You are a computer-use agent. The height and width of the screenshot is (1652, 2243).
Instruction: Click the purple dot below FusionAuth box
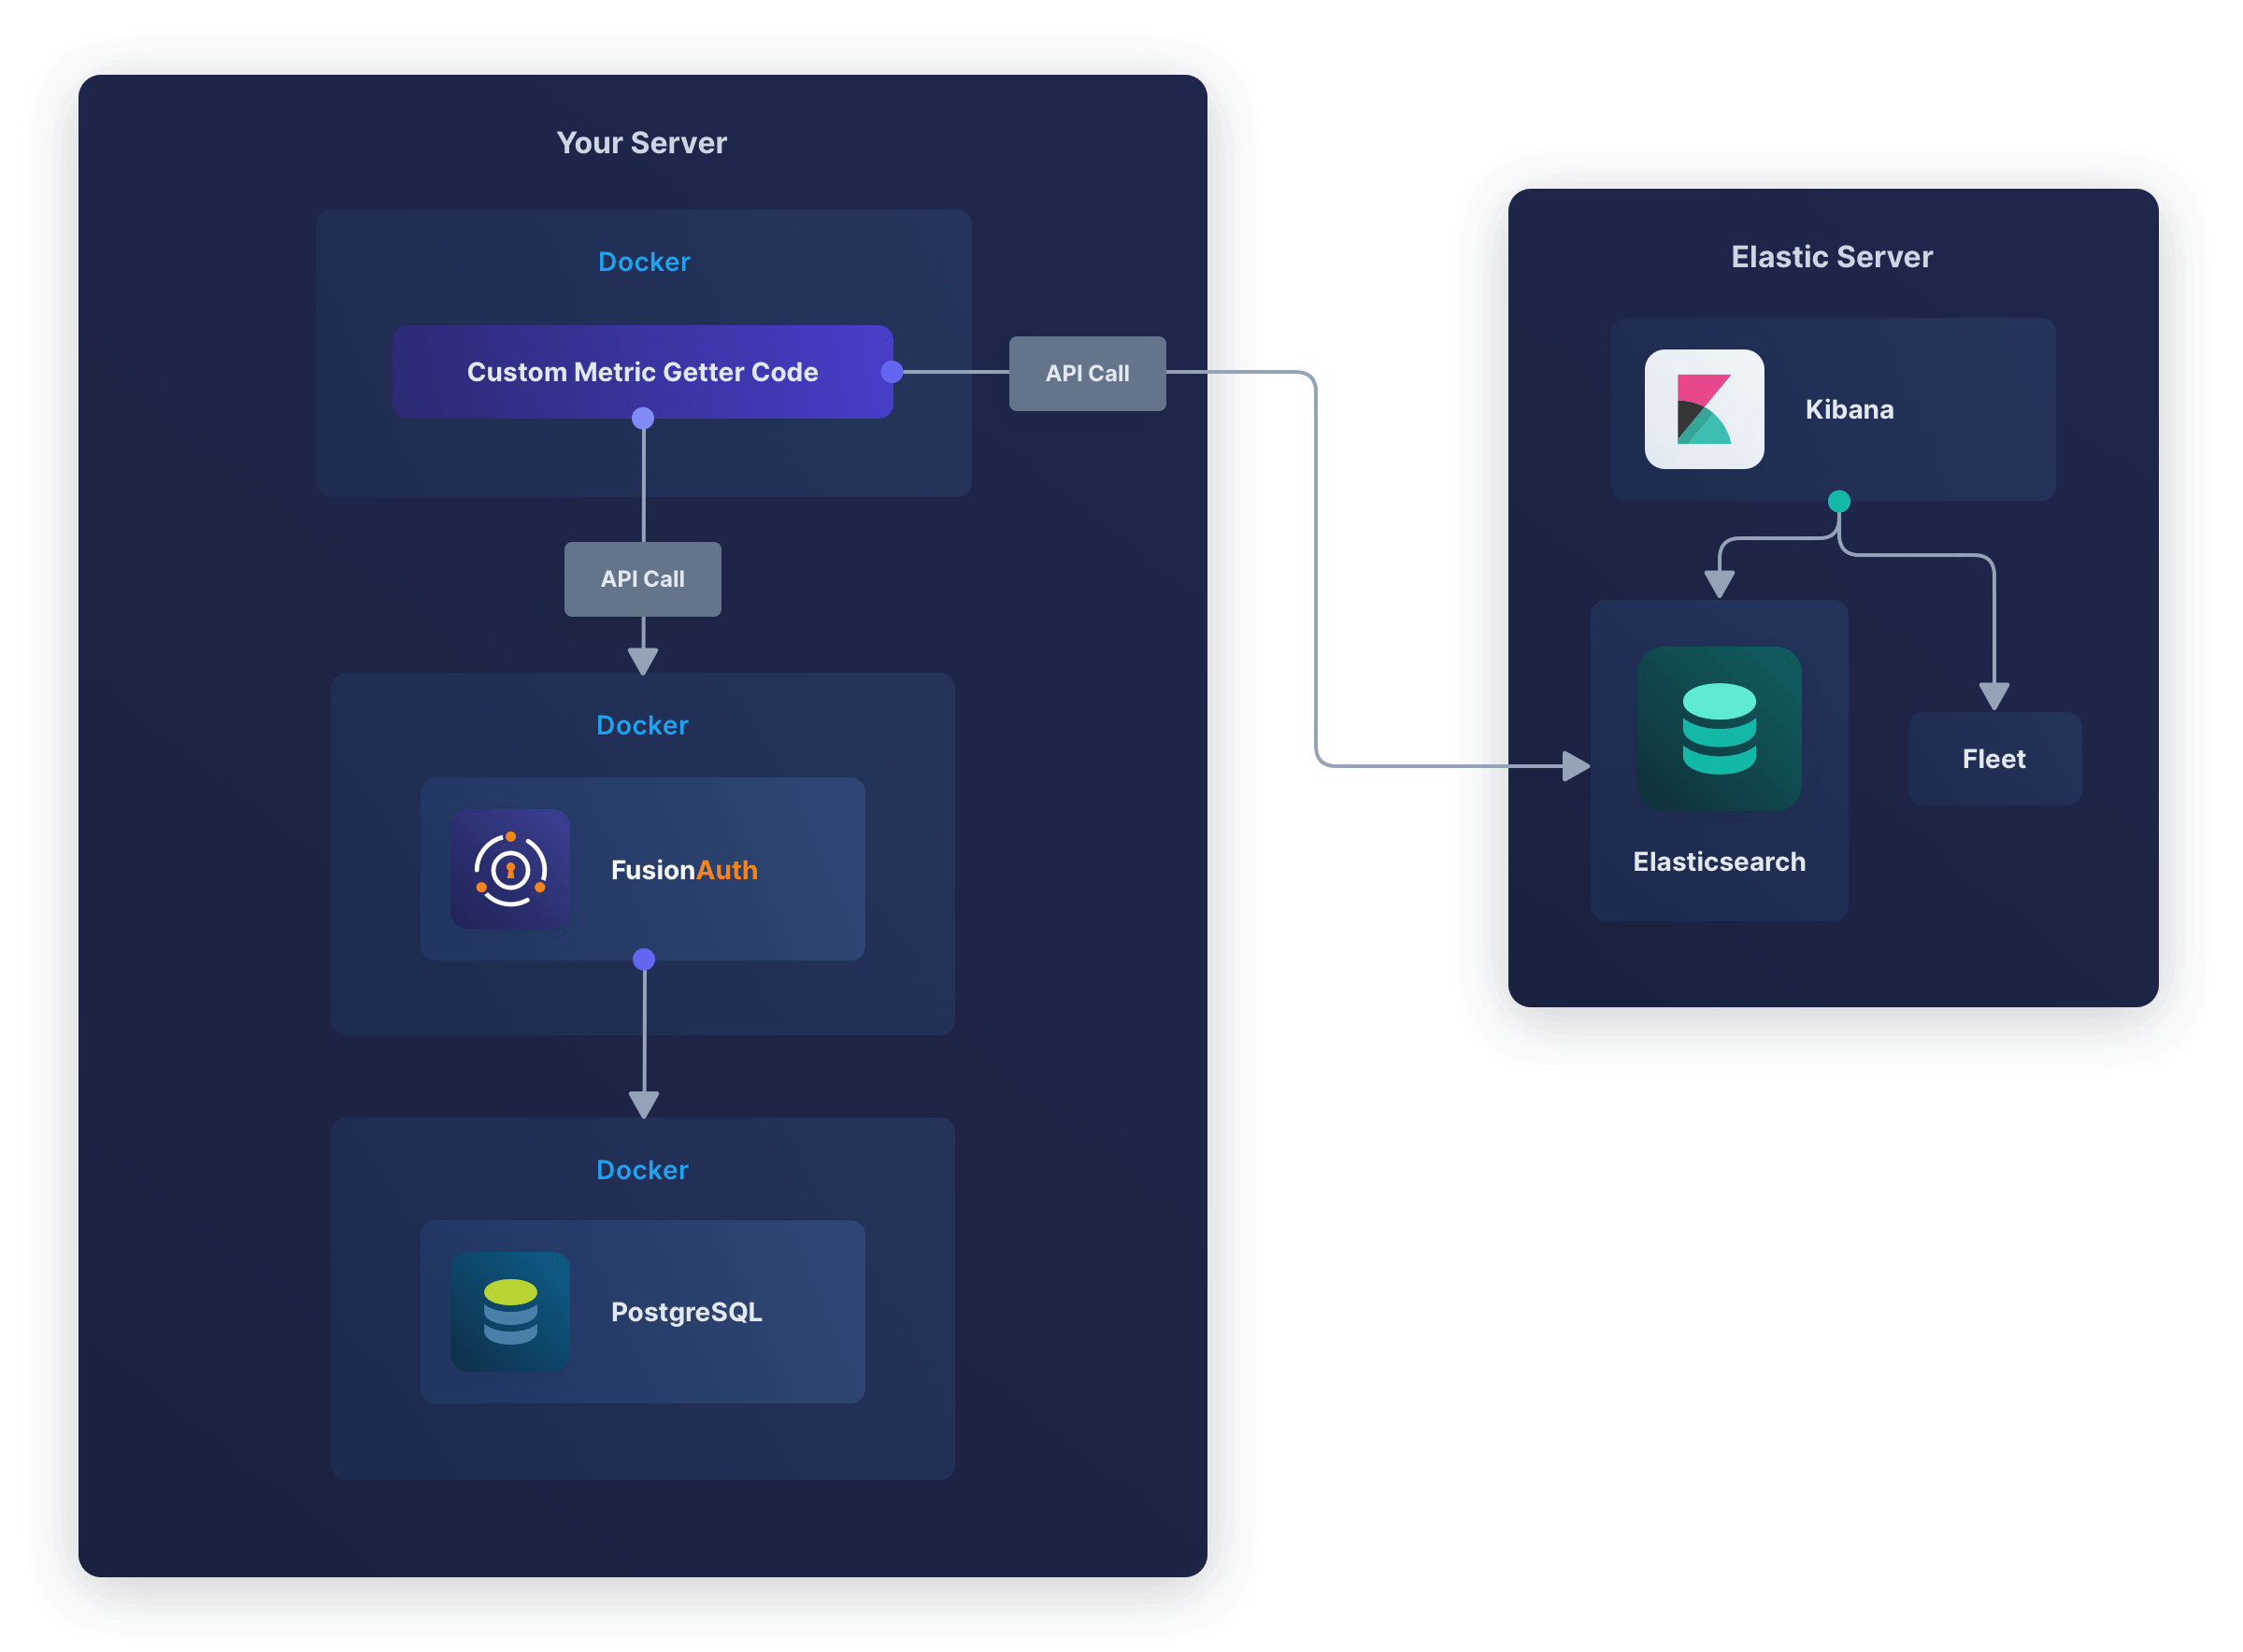644,959
